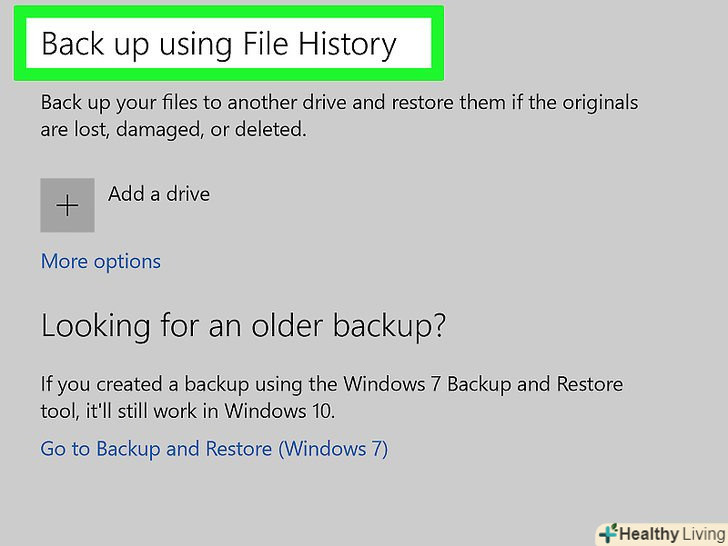
Task: Click the green cross Healthy Living logo
Action: [608, 534]
